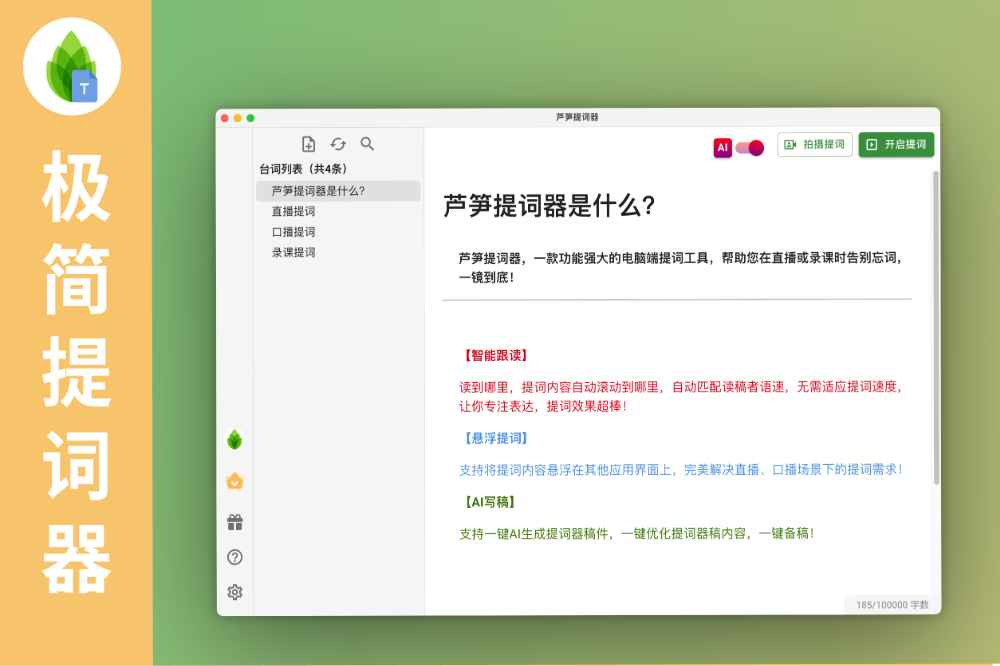This screenshot has width=1000, height=666.
Task: Click the green 开启提词 button
Action: pyautogui.click(x=896, y=145)
